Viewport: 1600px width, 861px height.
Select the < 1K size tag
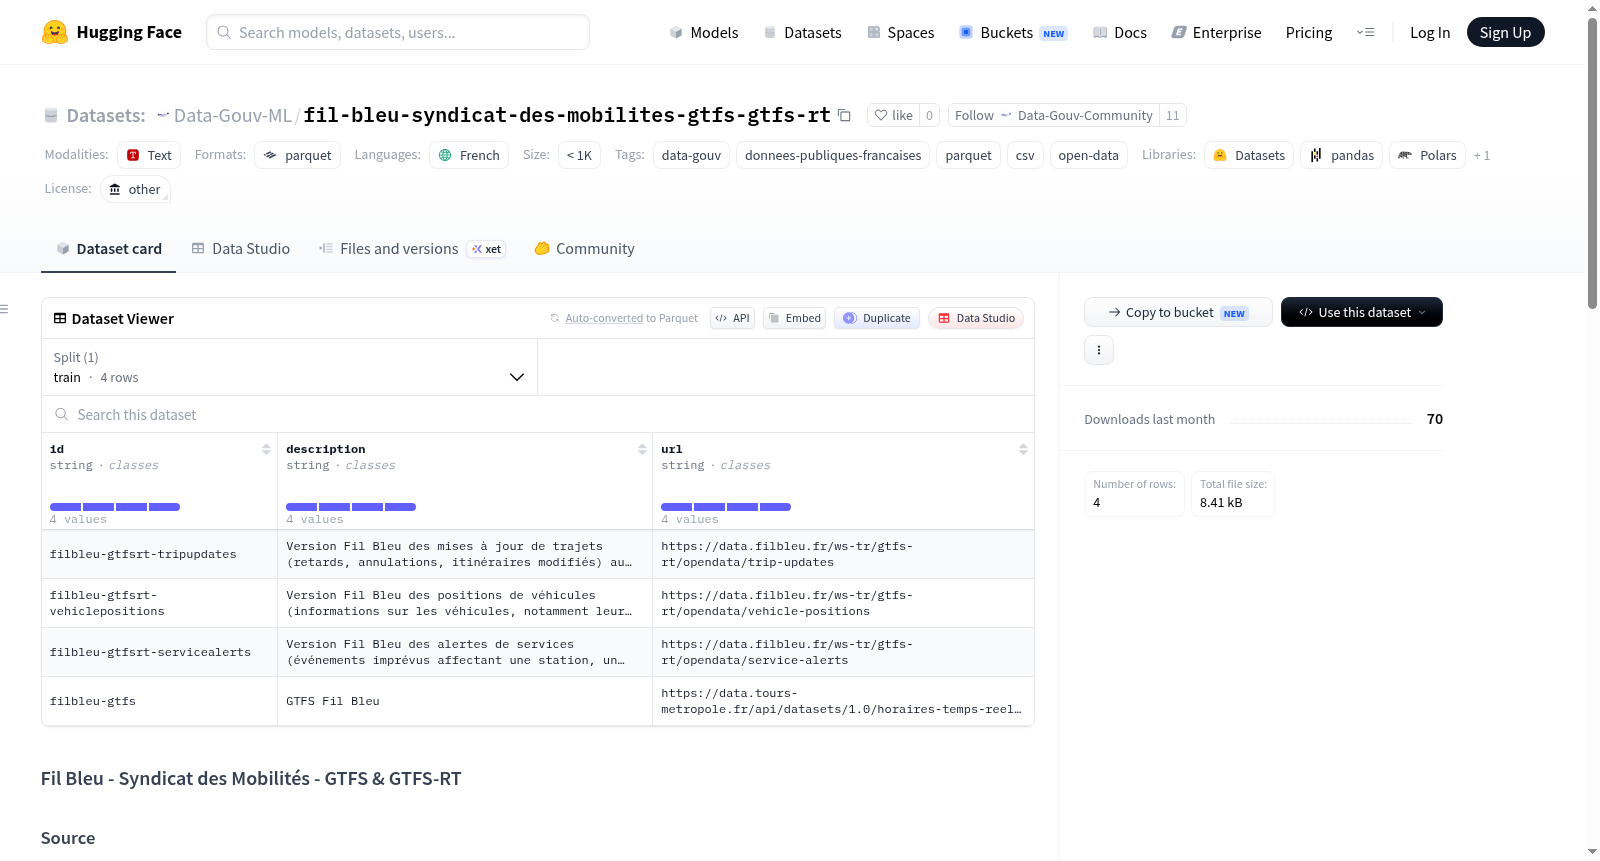click(x=579, y=155)
